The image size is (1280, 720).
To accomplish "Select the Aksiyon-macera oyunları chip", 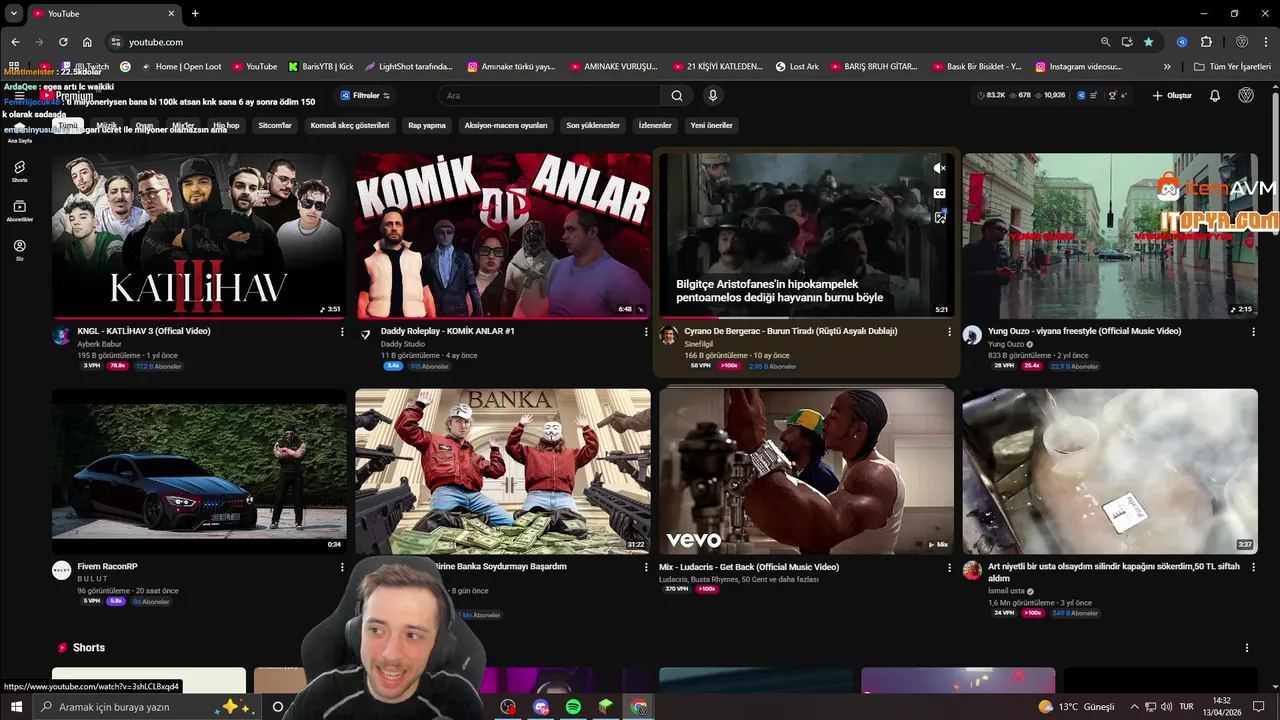I will pos(506,126).
